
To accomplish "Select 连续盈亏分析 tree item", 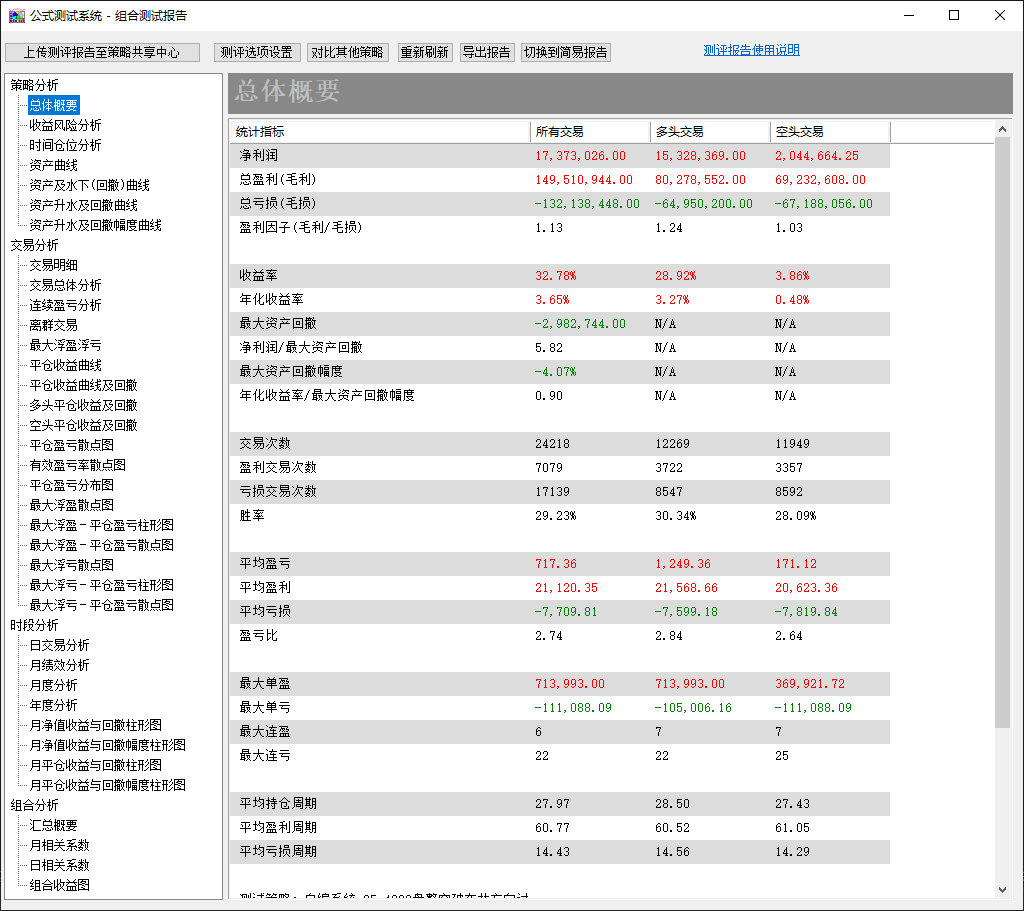I will click(65, 305).
